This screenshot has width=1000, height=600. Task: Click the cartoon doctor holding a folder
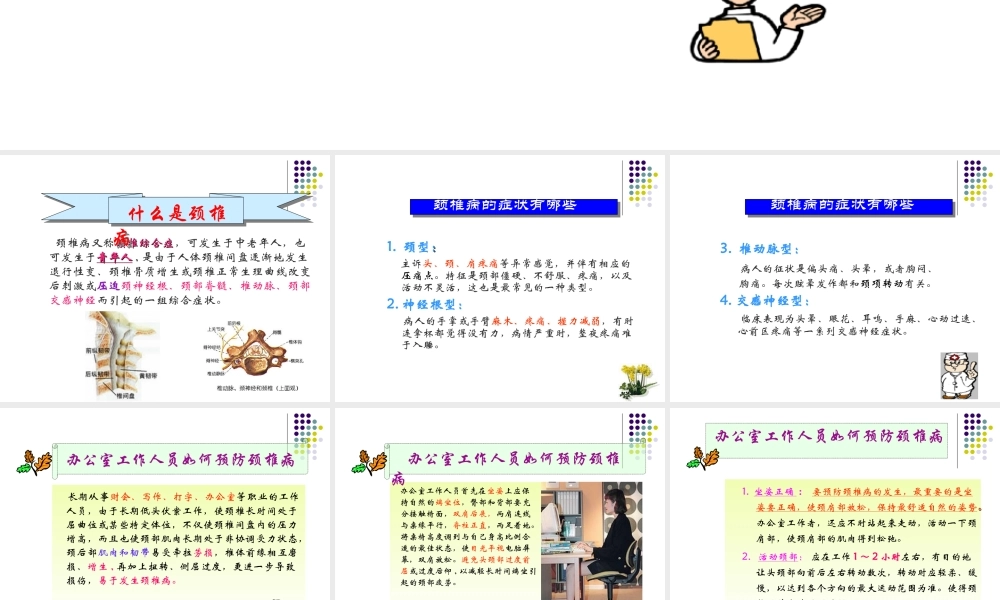[756, 31]
